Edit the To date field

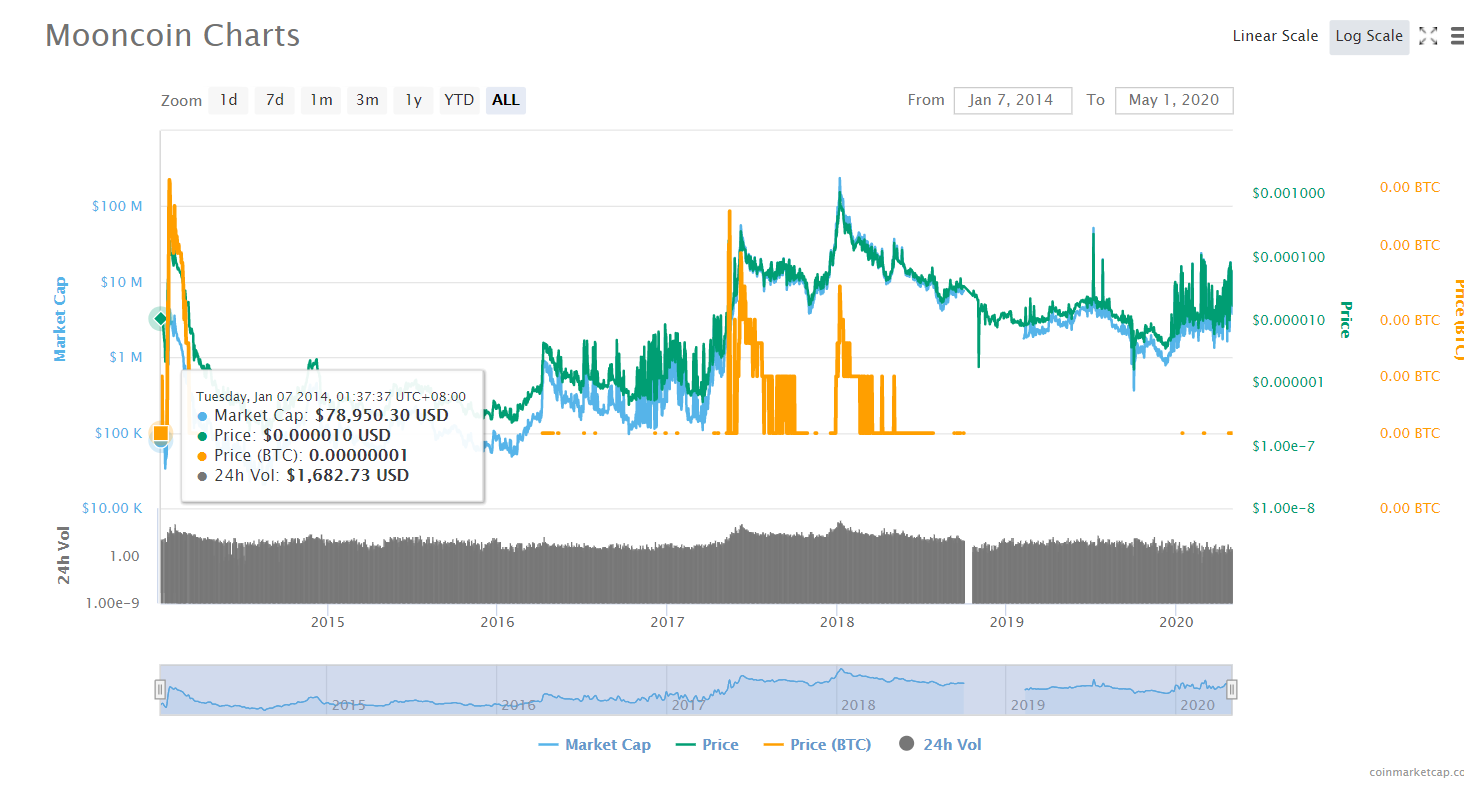tap(1174, 100)
